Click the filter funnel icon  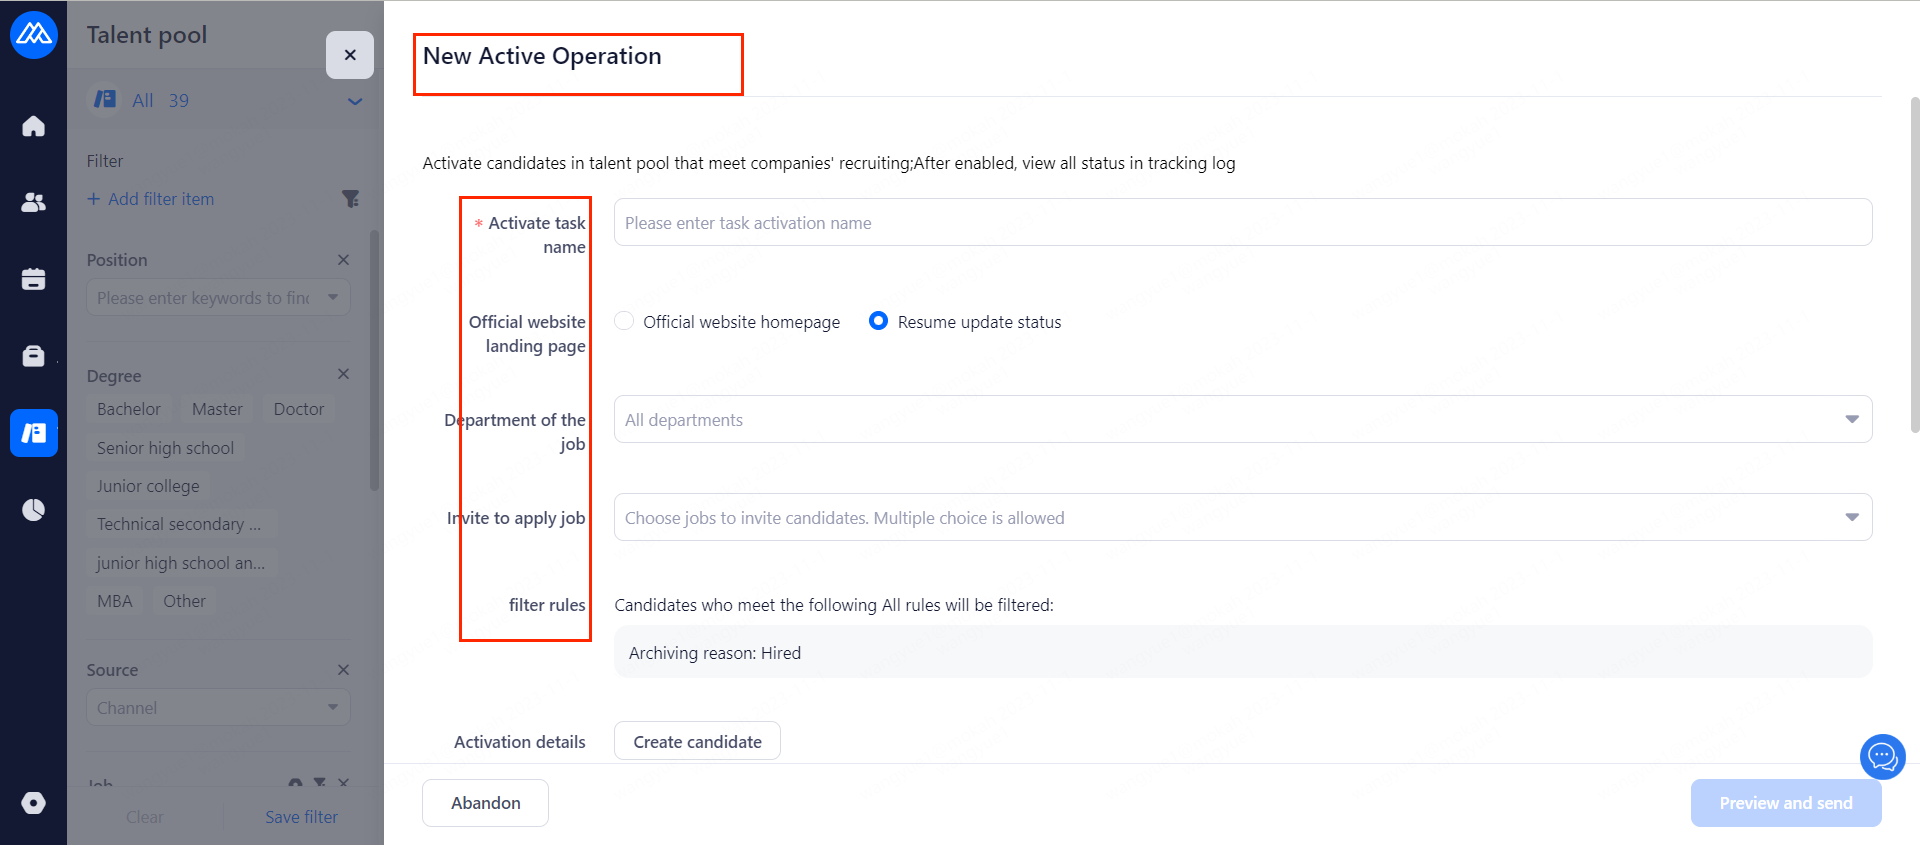coord(350,199)
